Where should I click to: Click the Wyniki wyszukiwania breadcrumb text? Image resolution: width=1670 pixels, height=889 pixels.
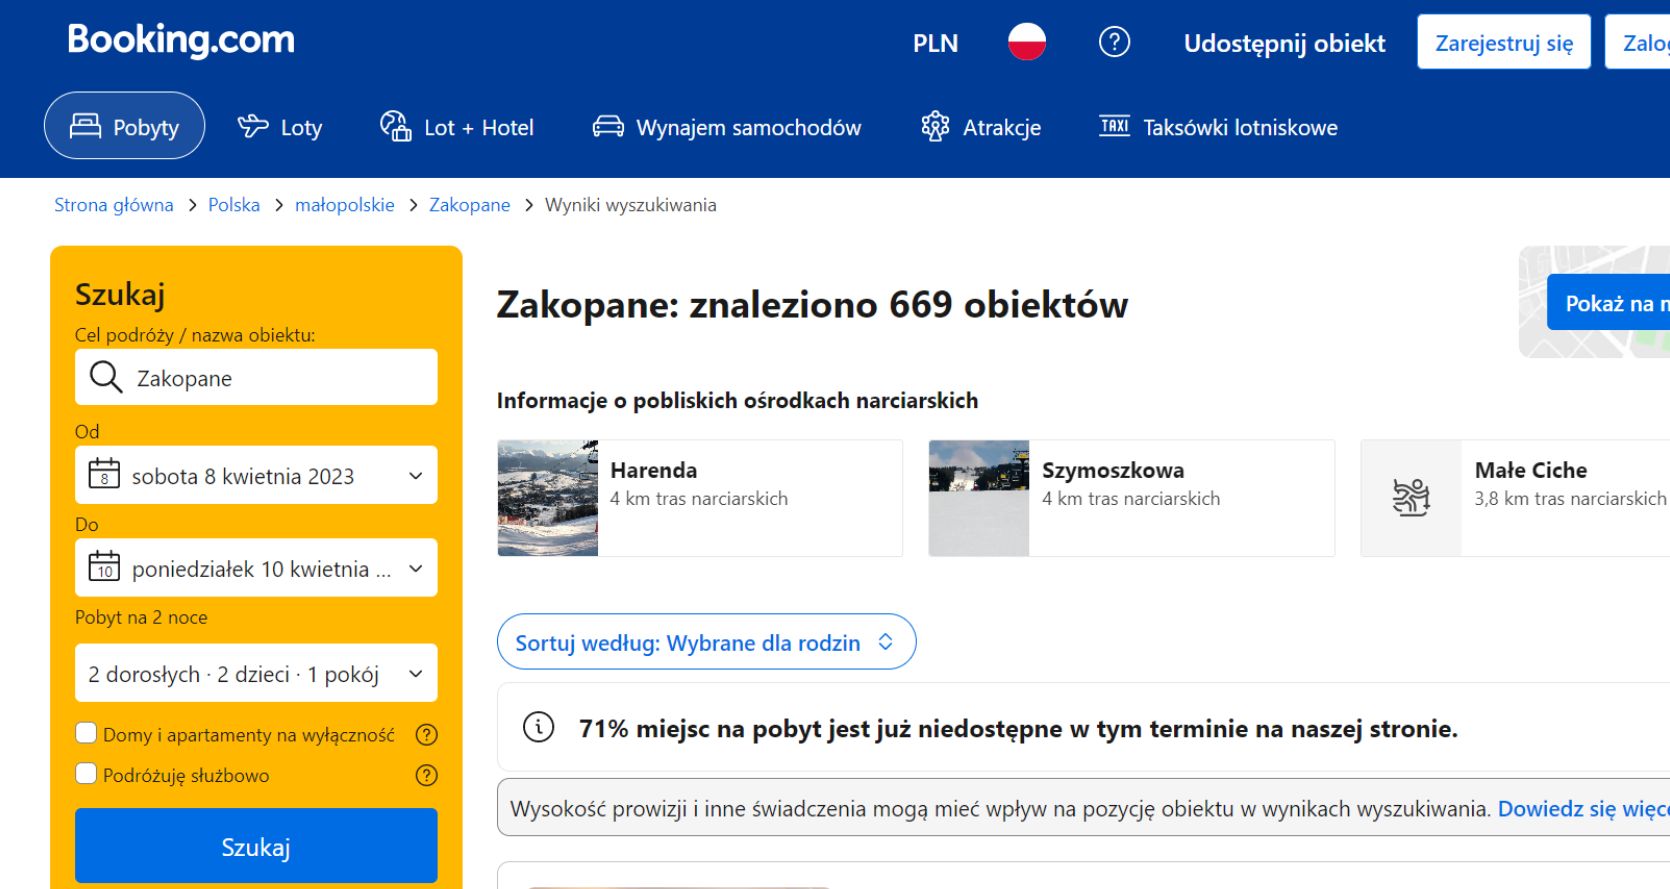pos(631,205)
